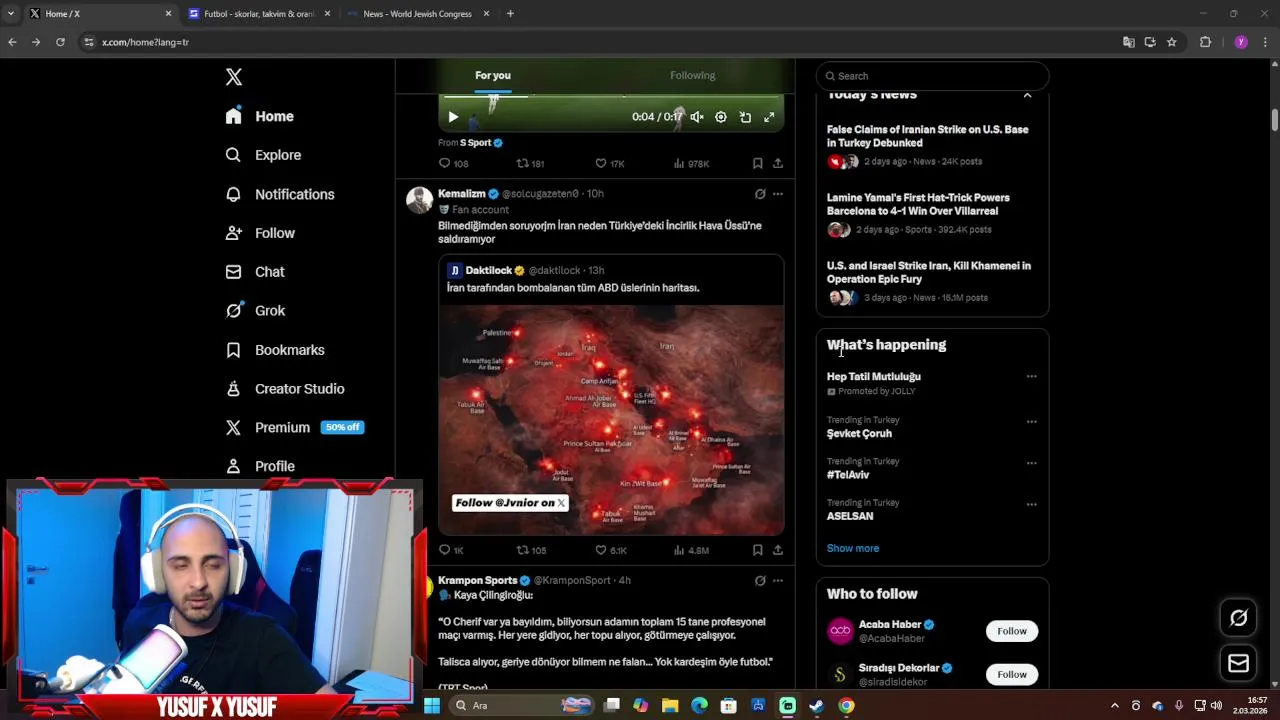Open browser Extensions puzzle icon
Viewport: 1280px width, 720px height.
(1205, 42)
